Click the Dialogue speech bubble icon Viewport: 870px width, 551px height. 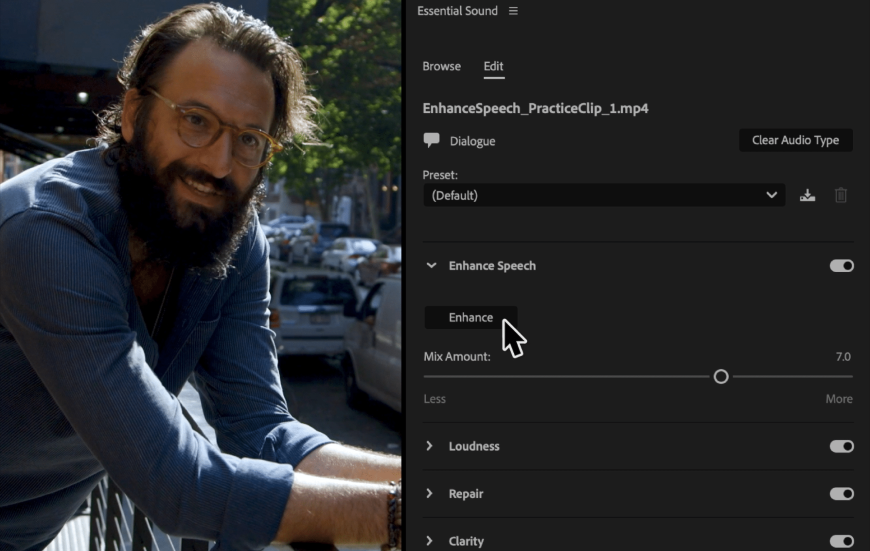click(431, 140)
